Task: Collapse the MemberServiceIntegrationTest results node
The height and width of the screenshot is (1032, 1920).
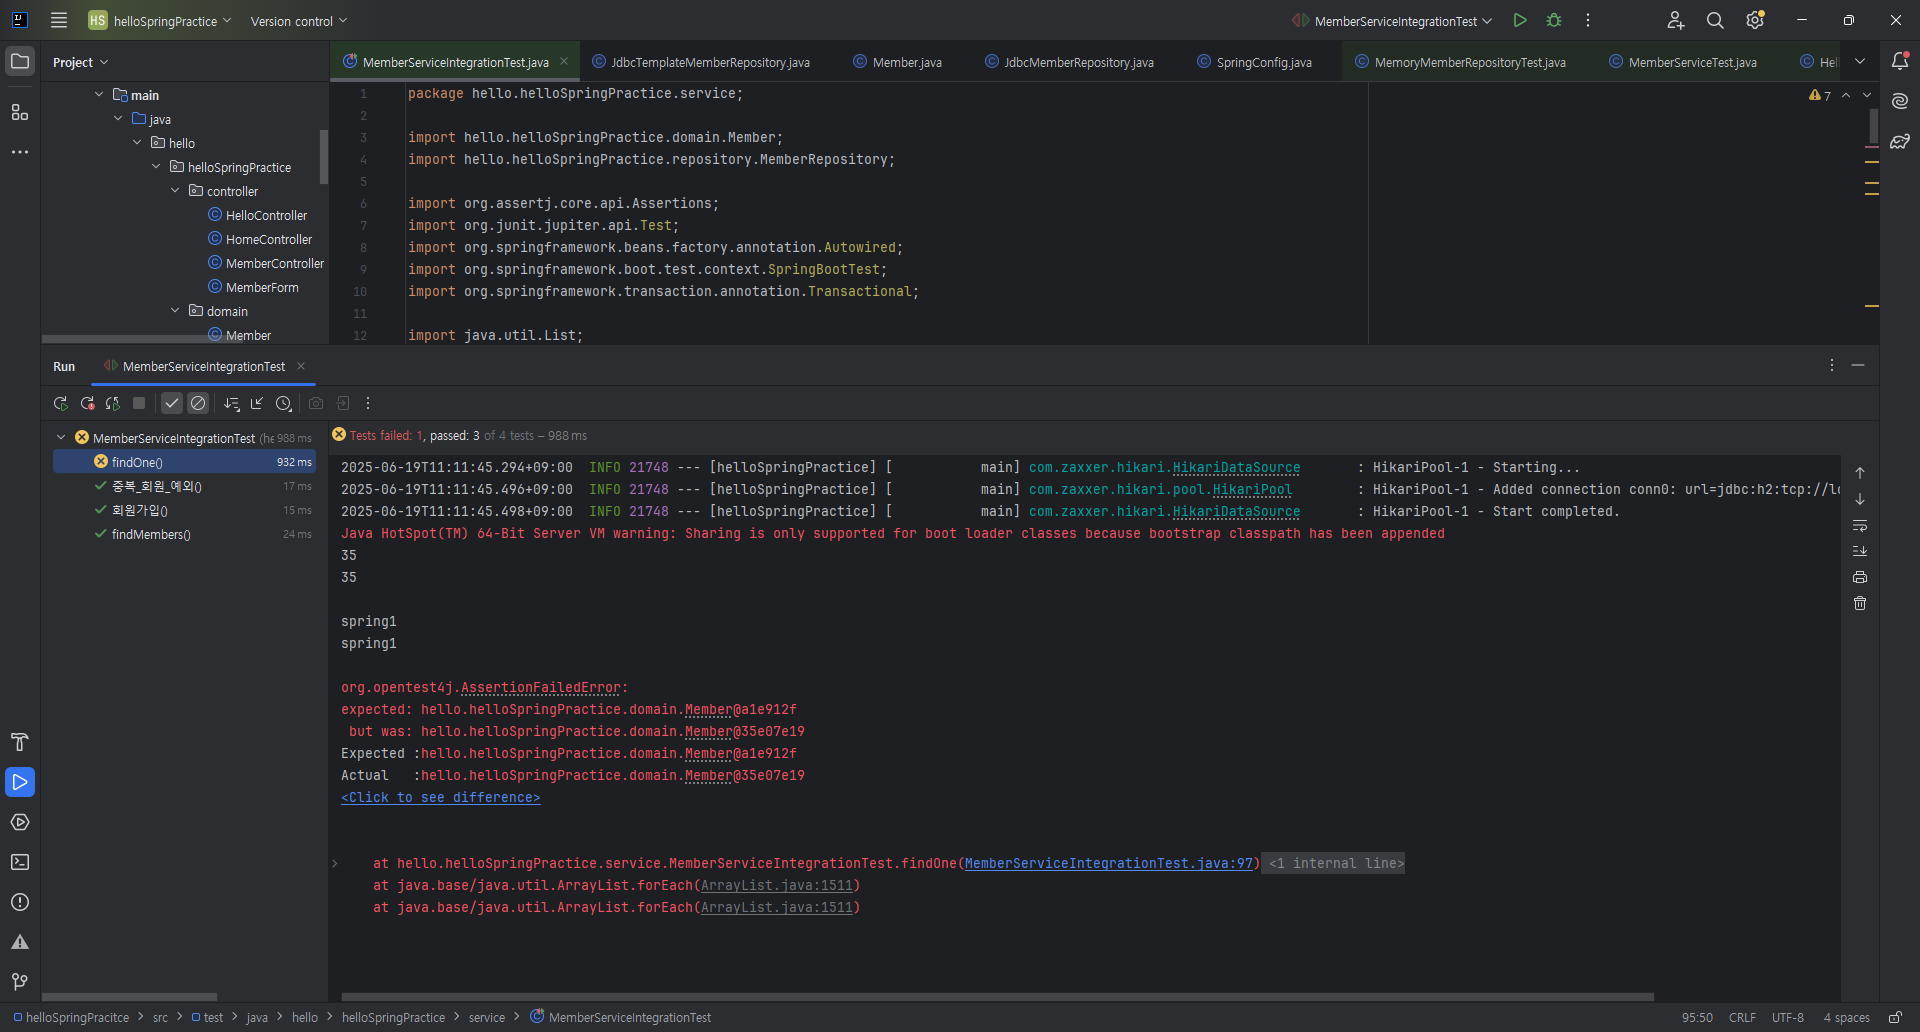Action: (61, 438)
